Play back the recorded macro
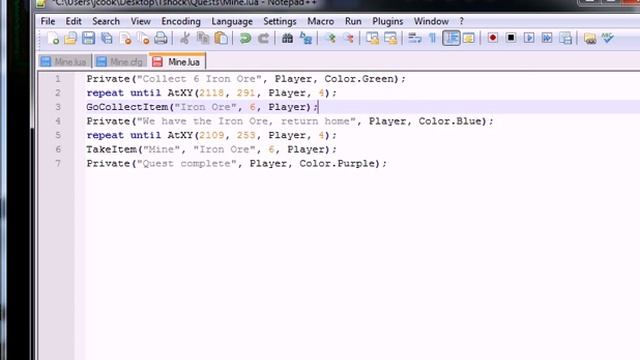 pos(529,38)
